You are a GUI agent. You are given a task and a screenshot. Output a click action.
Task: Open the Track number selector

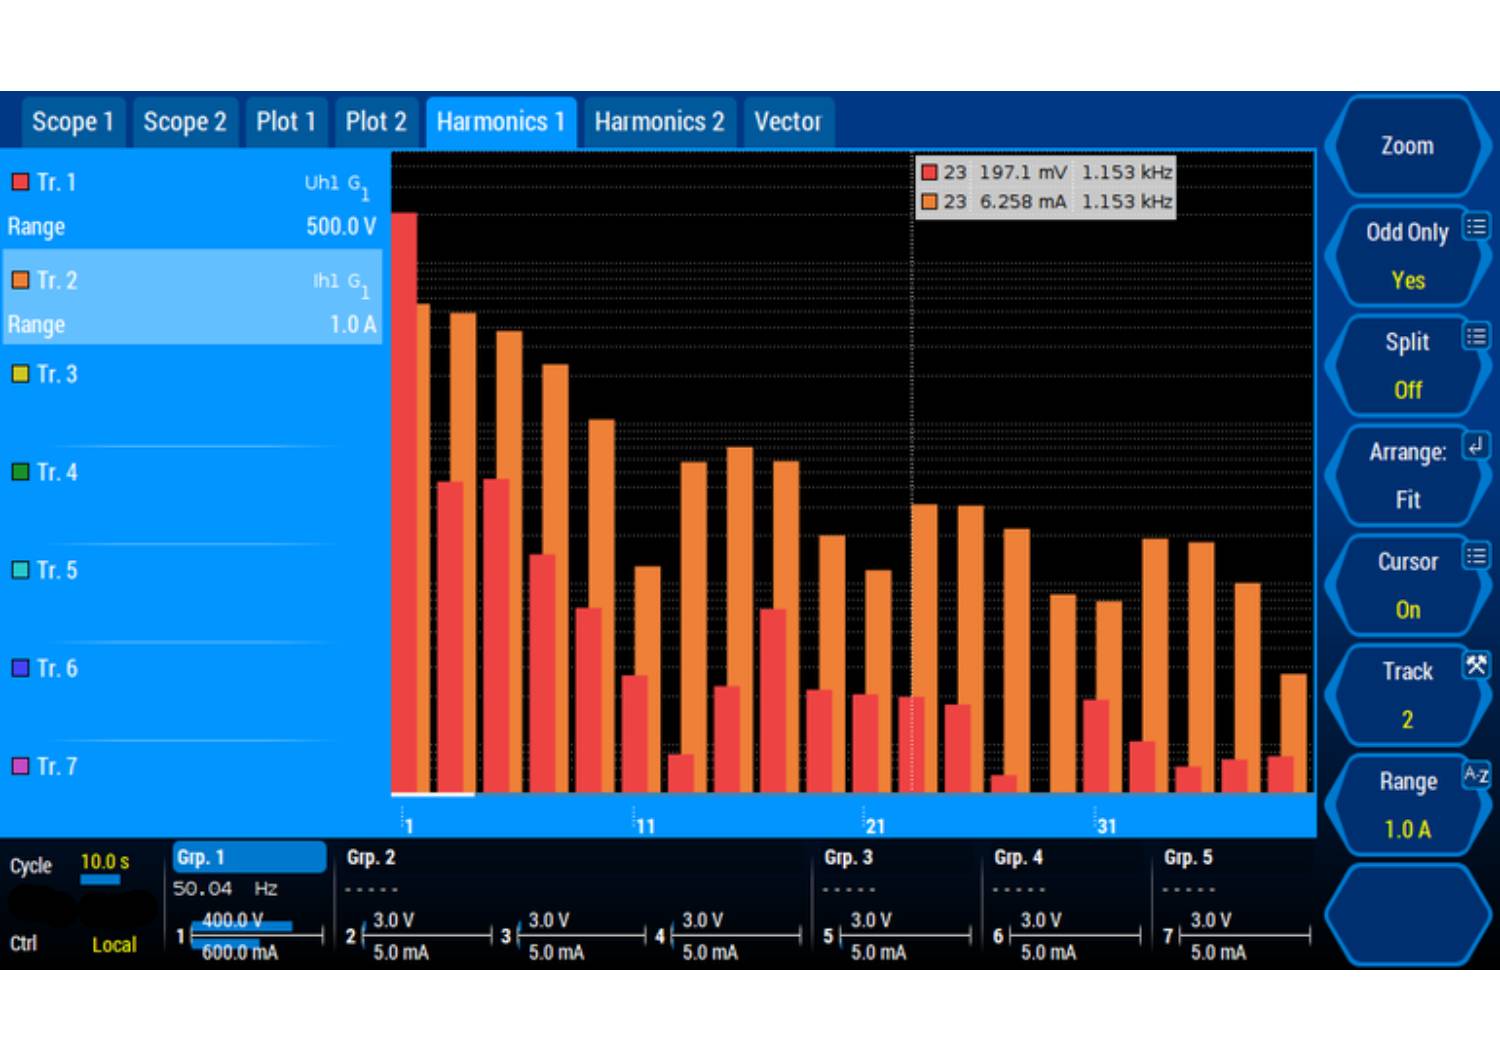coord(1406,696)
